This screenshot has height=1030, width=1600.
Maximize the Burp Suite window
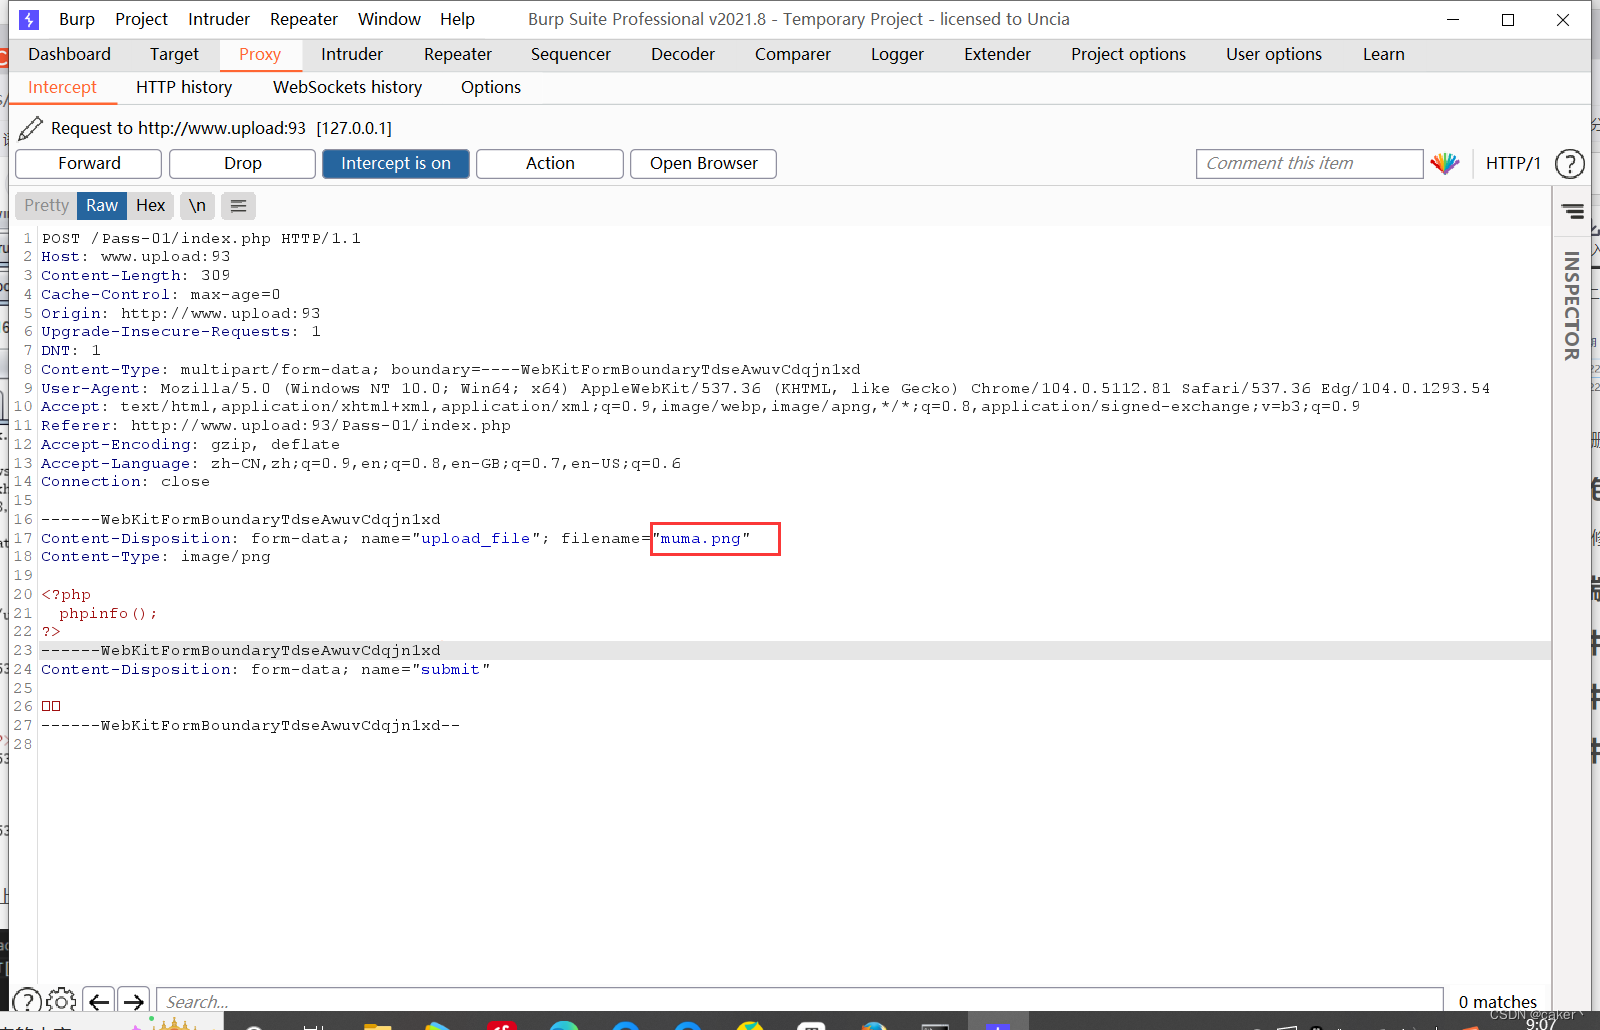(1508, 20)
